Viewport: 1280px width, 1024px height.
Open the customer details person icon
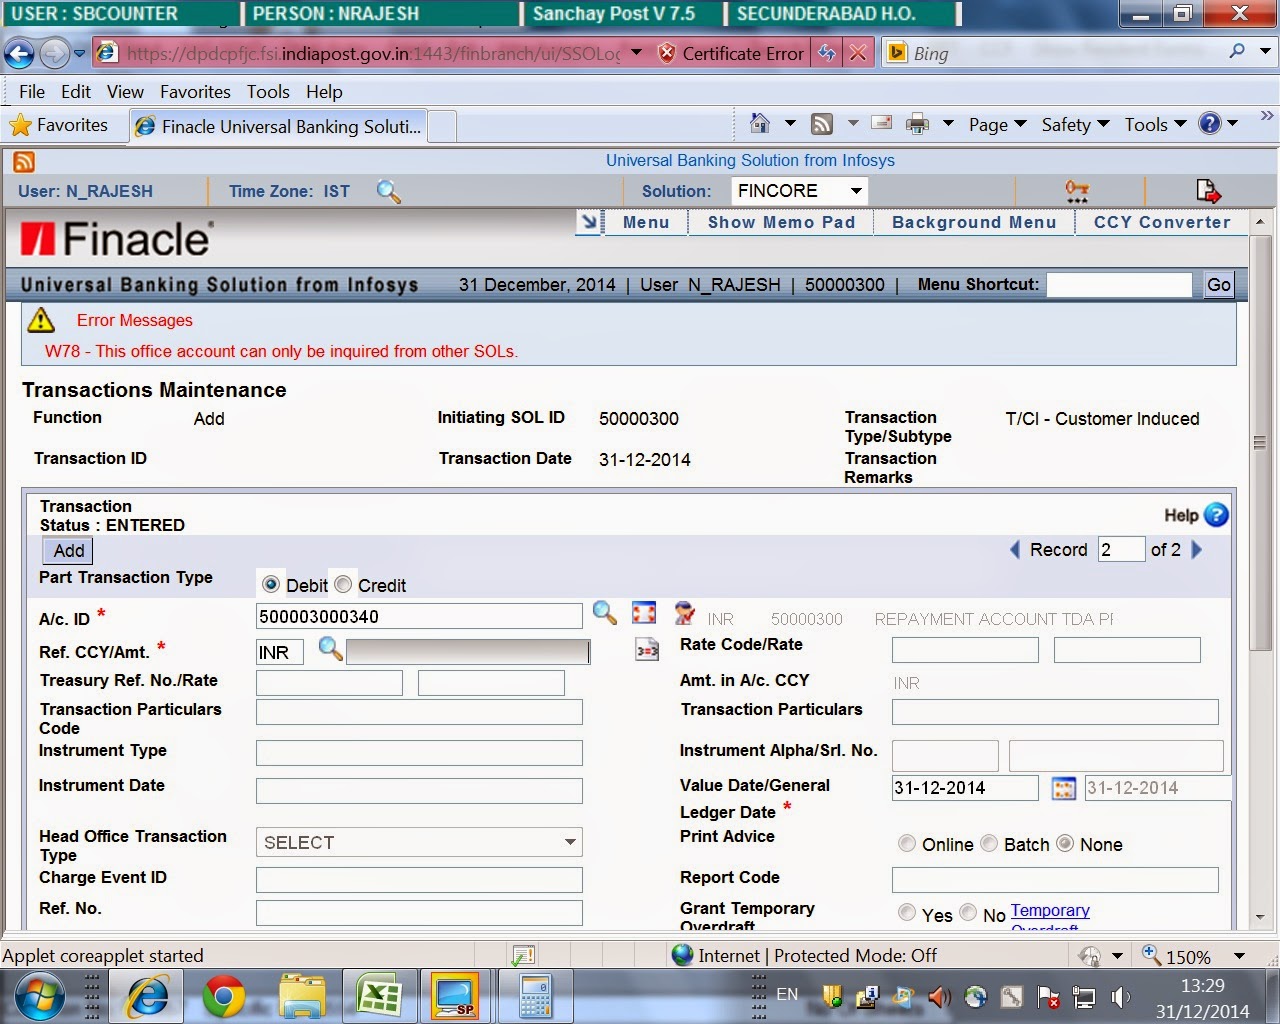coord(684,614)
